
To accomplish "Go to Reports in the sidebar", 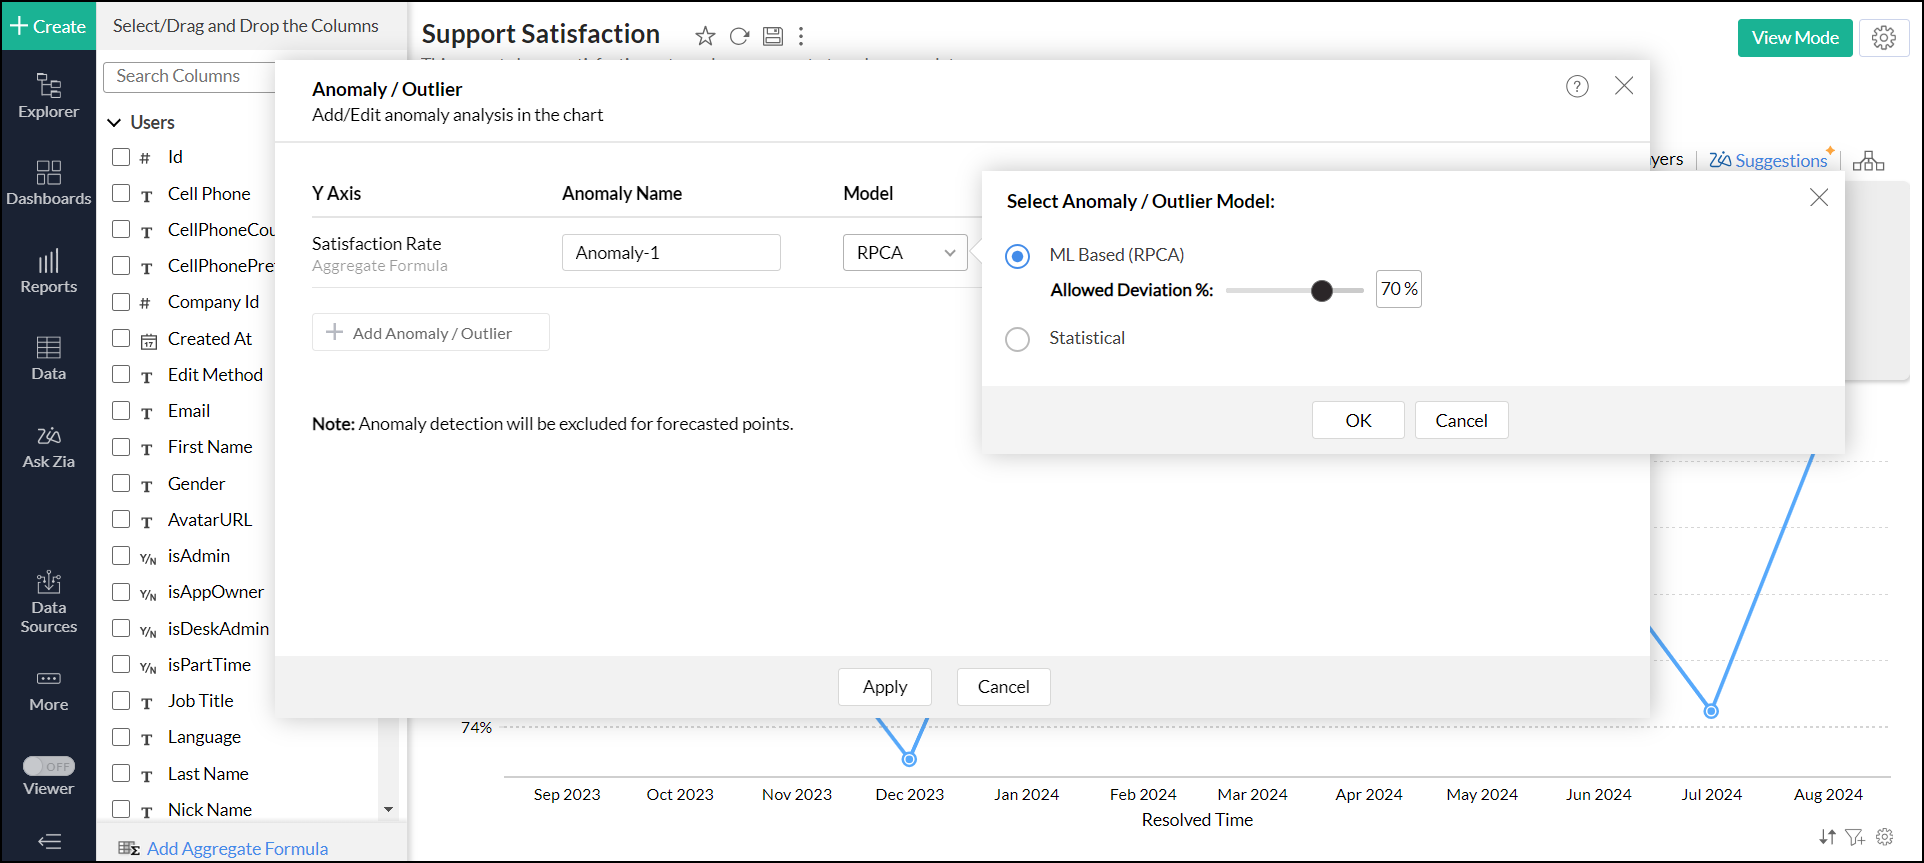I will 48,271.
